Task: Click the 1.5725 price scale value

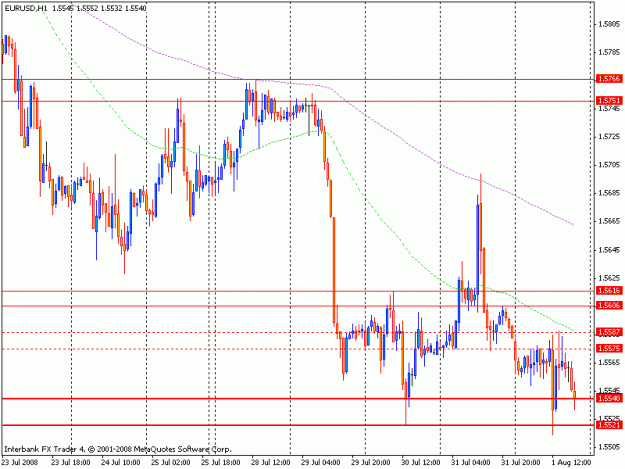Action: point(609,137)
